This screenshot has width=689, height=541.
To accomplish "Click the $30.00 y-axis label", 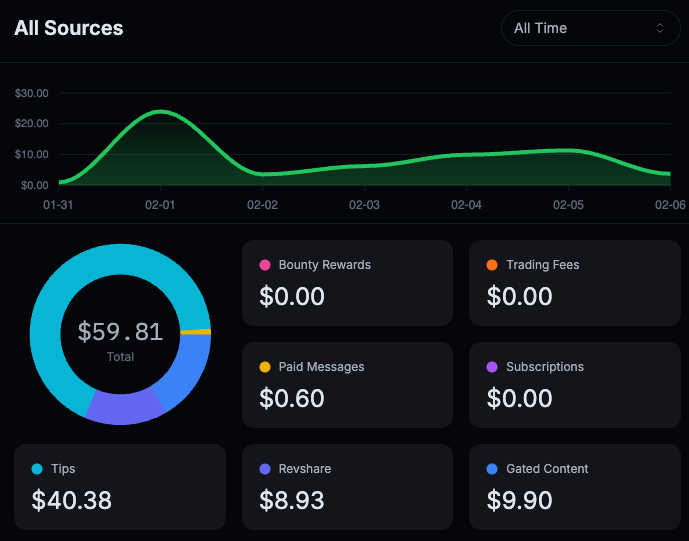I will (x=32, y=93).
